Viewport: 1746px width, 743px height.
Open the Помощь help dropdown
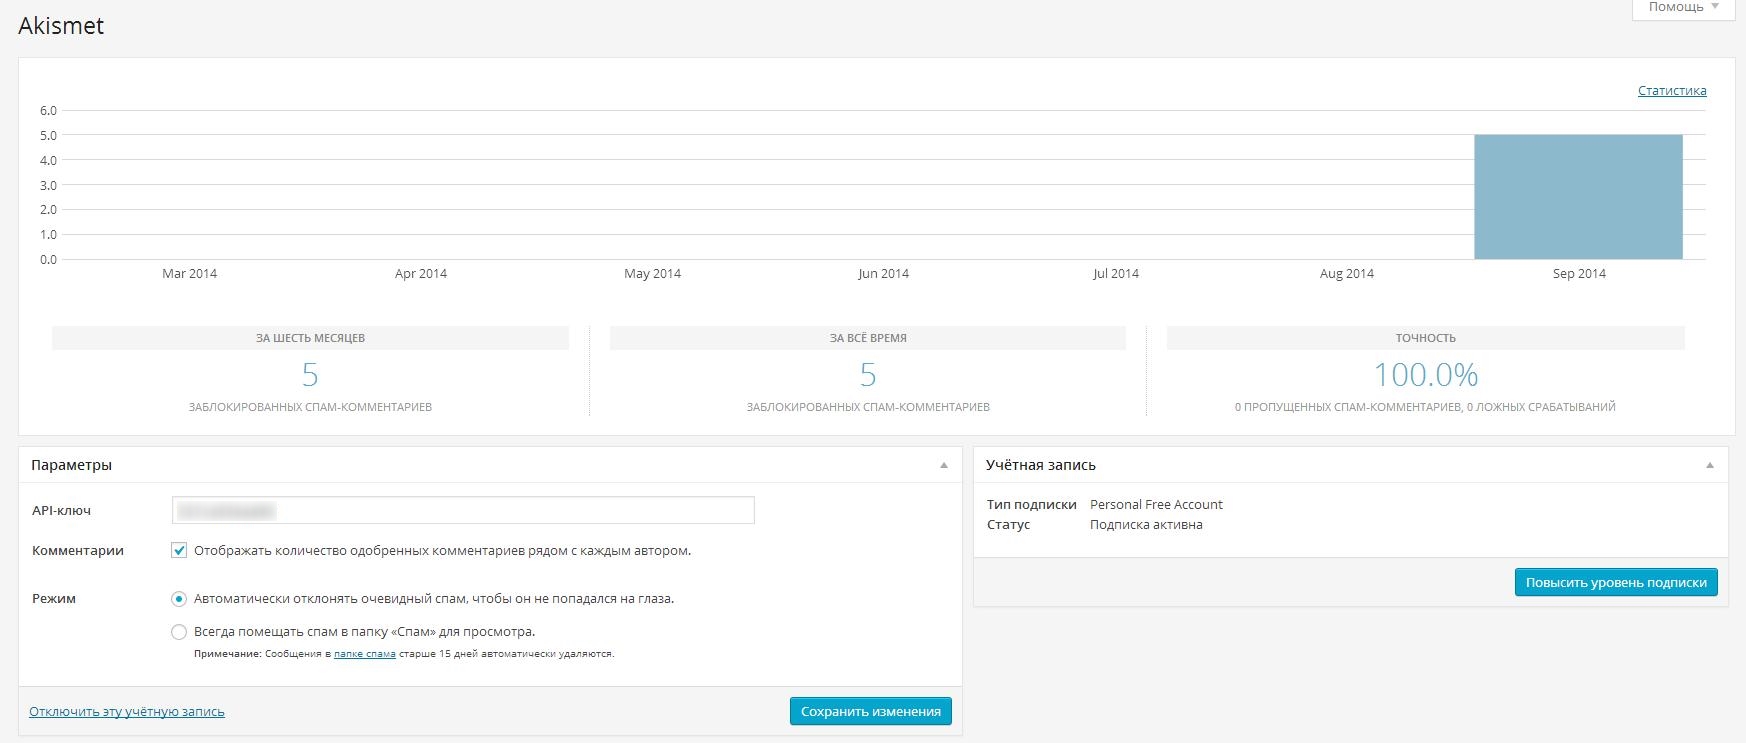tap(1683, 7)
